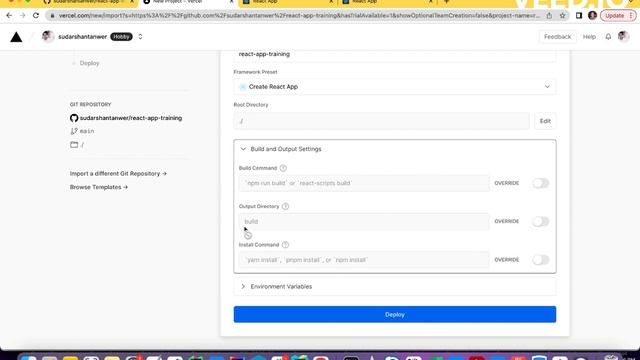Click the address bar URL
This screenshot has height=360, width=640.
pos(299,16)
